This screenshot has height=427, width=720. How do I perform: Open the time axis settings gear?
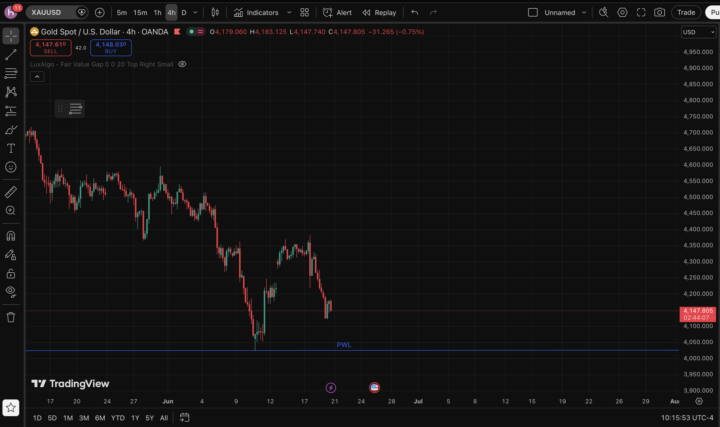(x=699, y=401)
